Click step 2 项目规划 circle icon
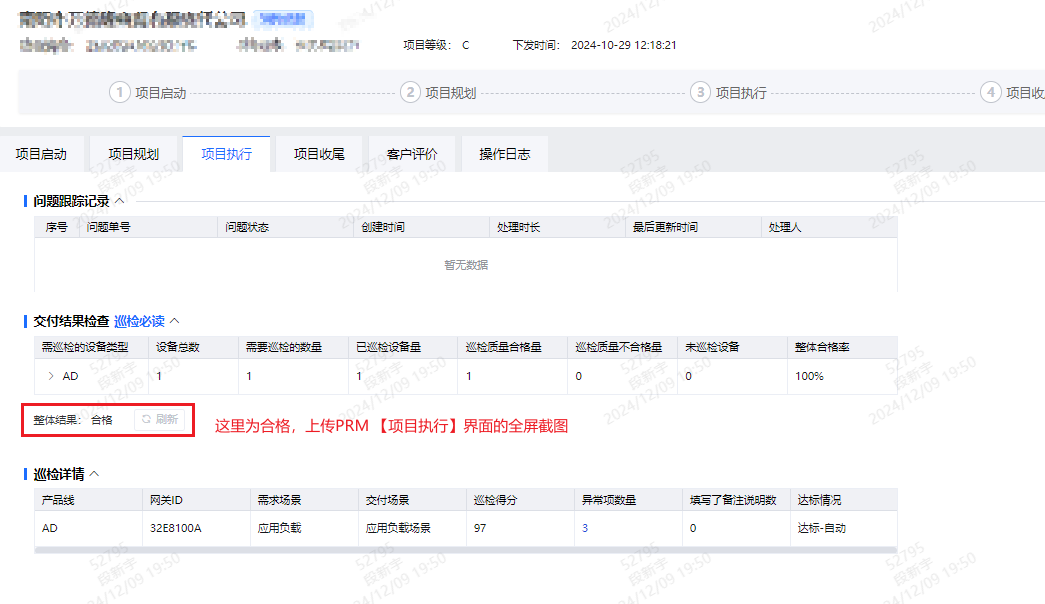 tap(410, 92)
